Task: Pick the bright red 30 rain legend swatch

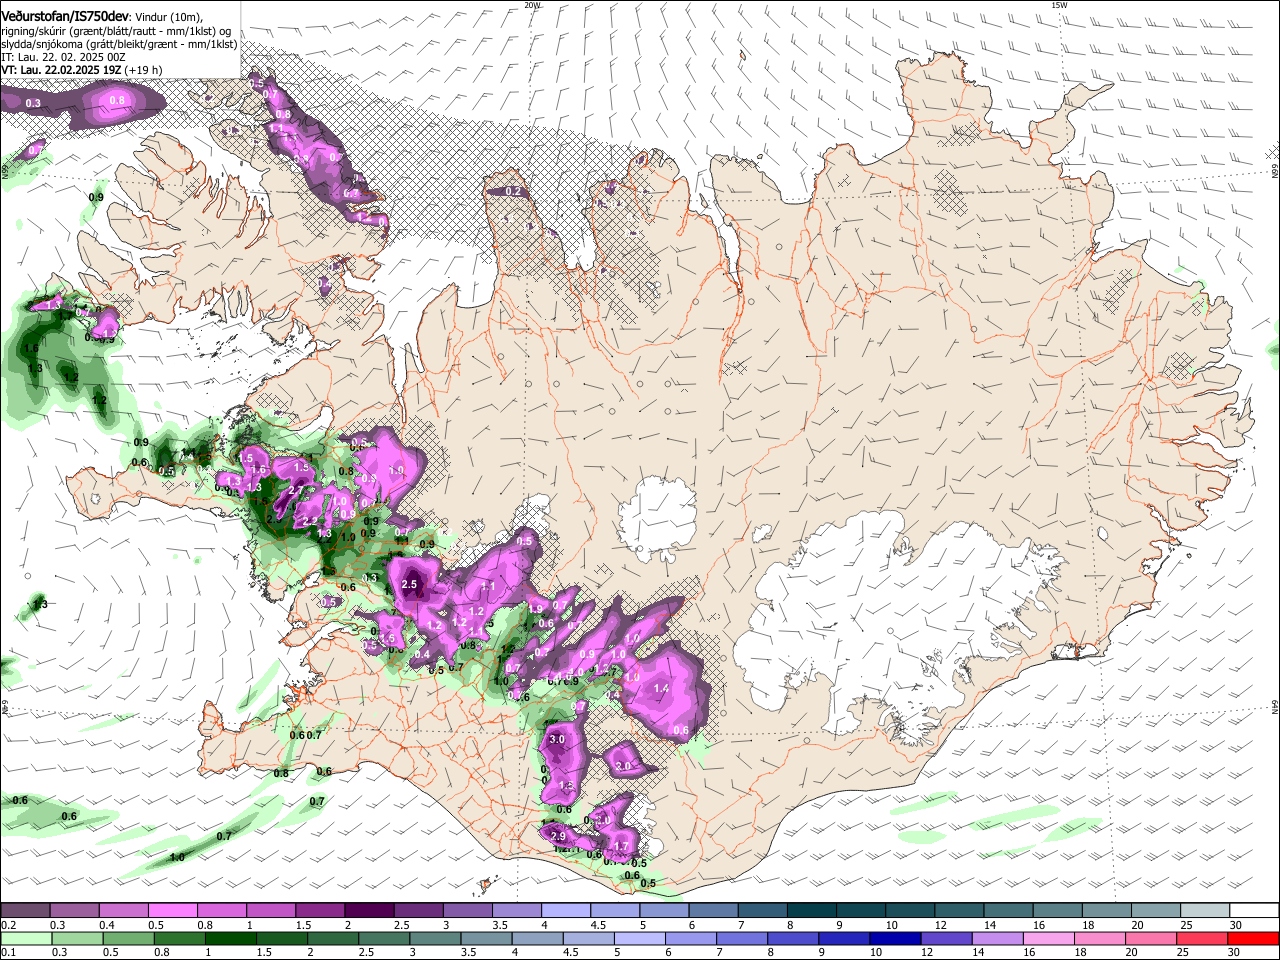Action: [x=1254, y=938]
